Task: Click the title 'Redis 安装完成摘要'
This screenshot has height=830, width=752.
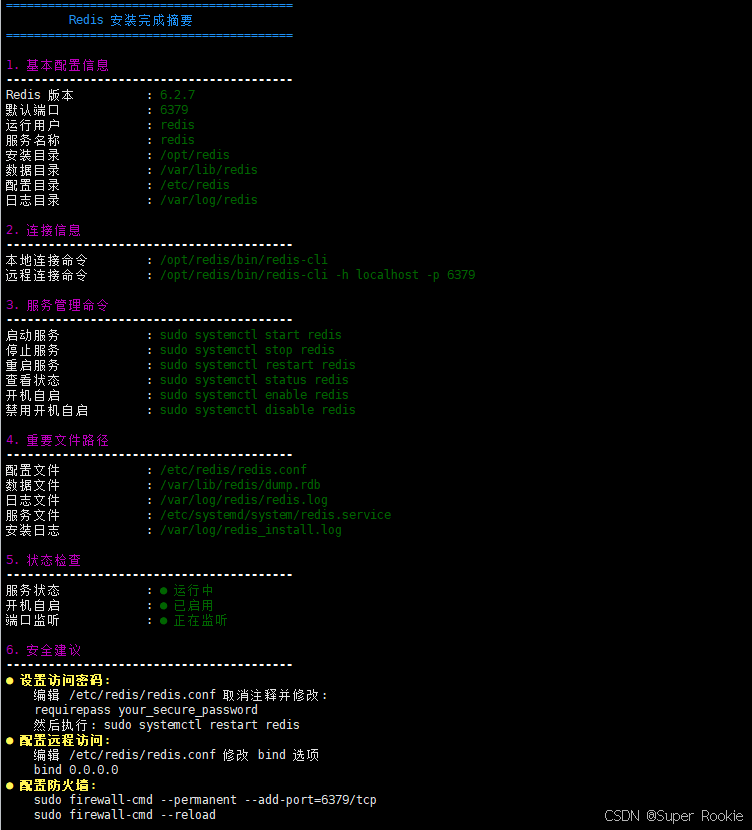Action: pyautogui.click(x=131, y=20)
